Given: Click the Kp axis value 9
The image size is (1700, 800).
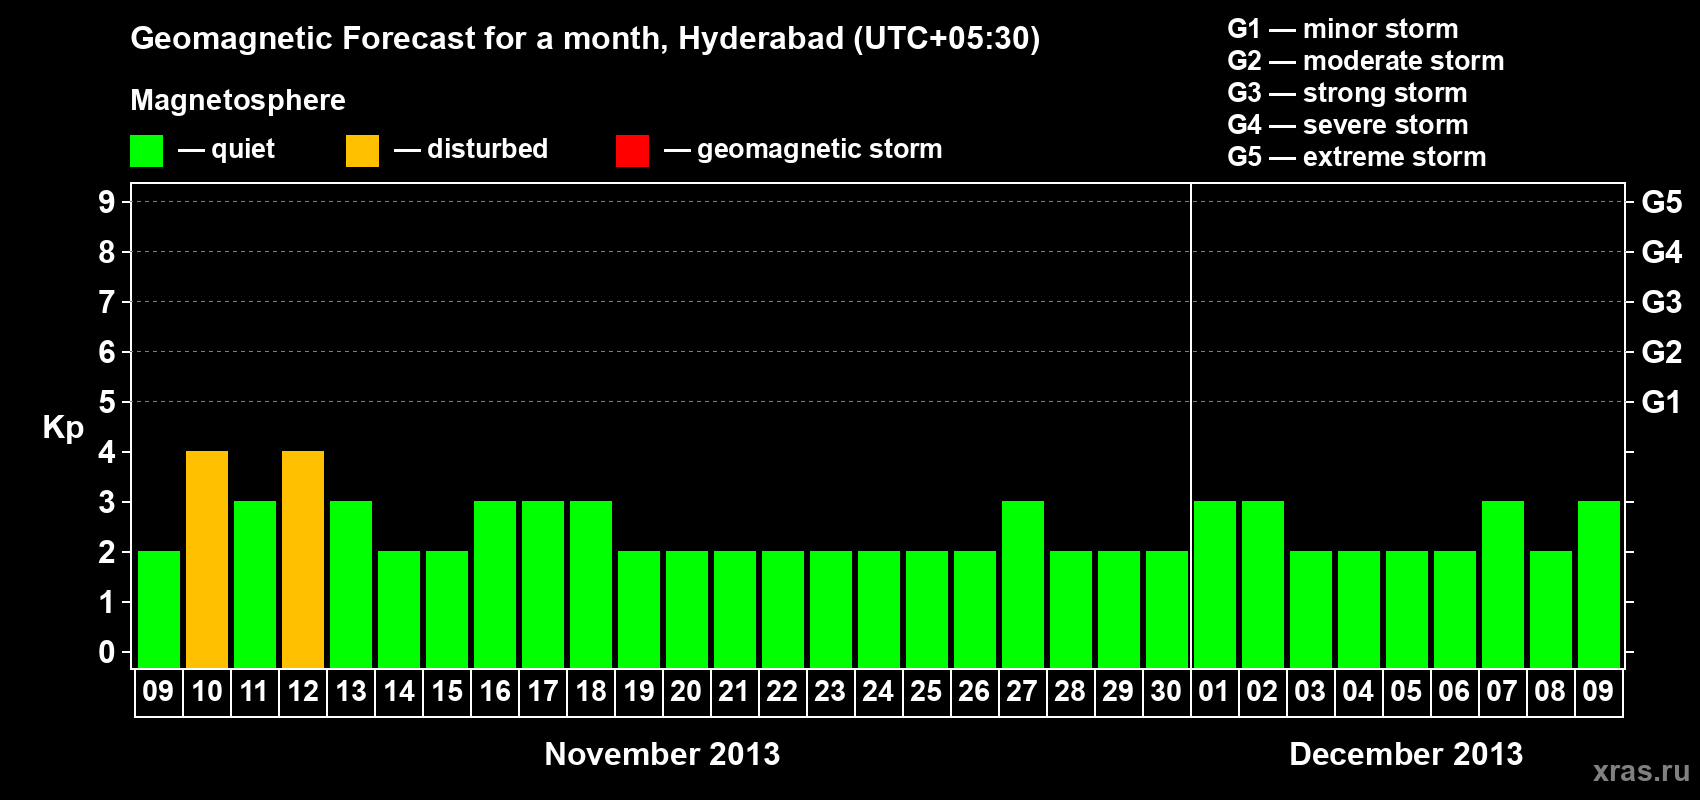Looking at the screenshot, I should tap(107, 202).
